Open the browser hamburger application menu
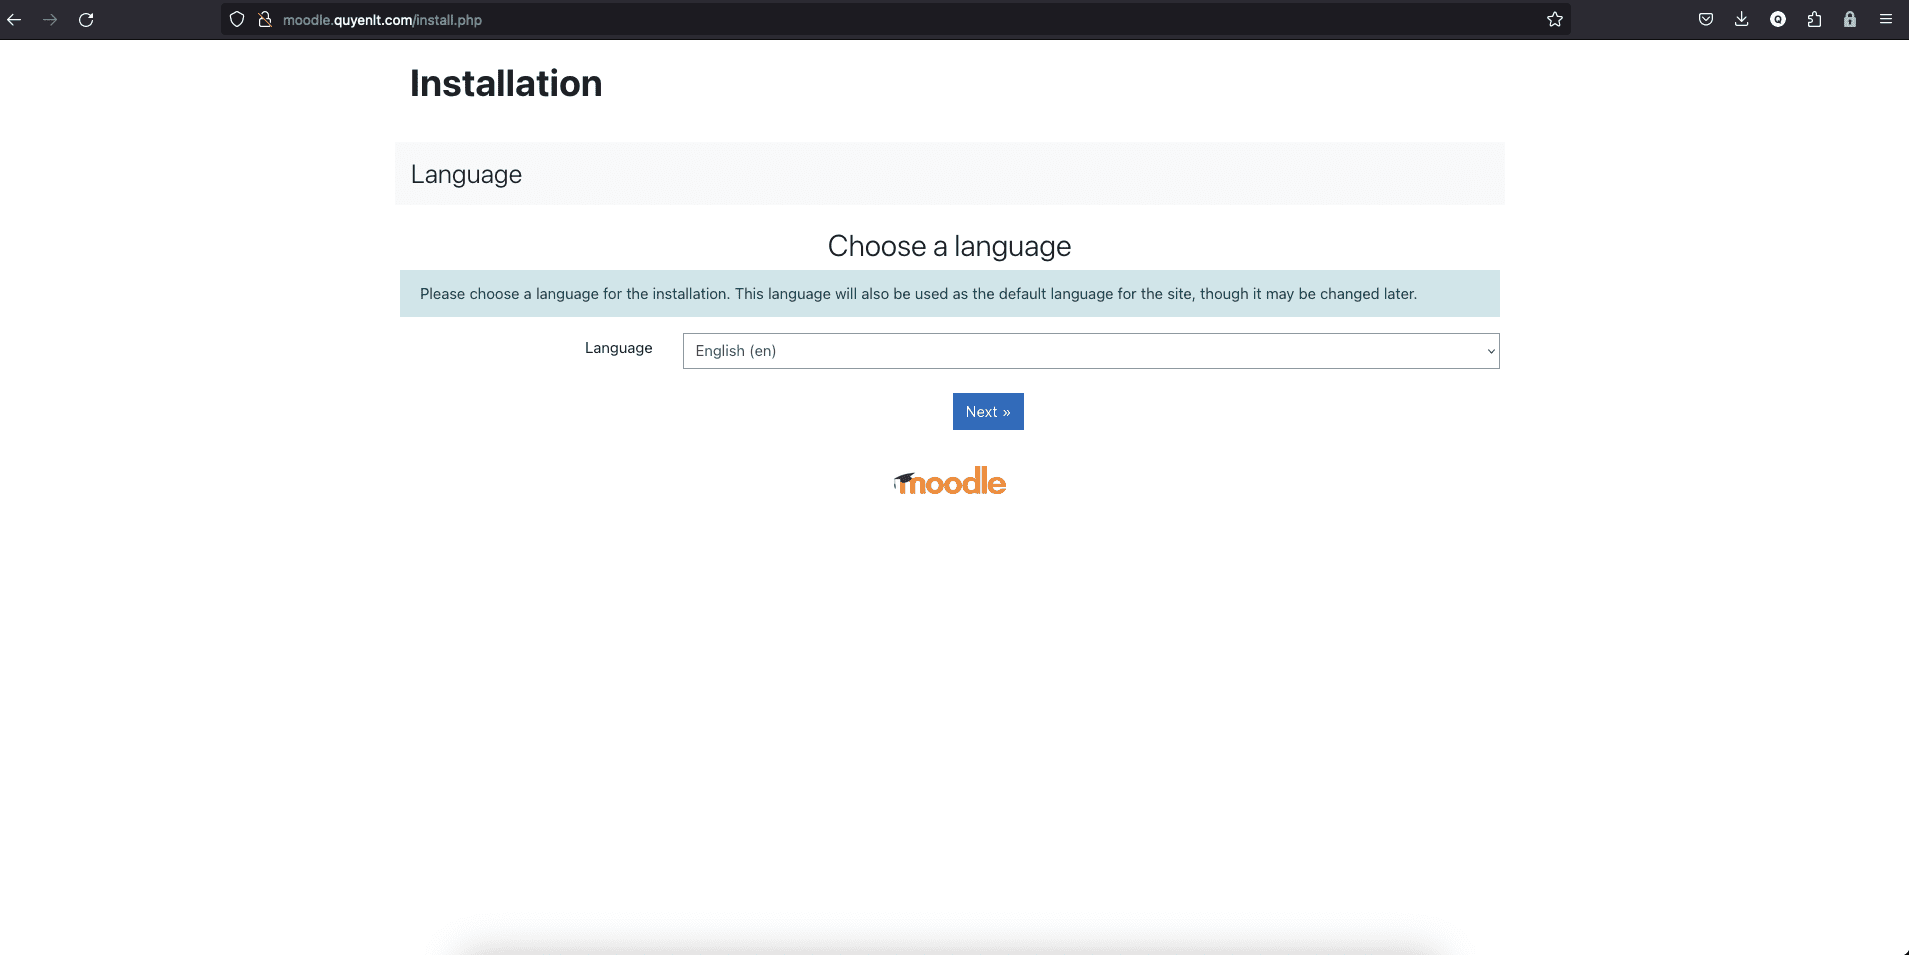This screenshot has width=1909, height=955. [1886, 20]
